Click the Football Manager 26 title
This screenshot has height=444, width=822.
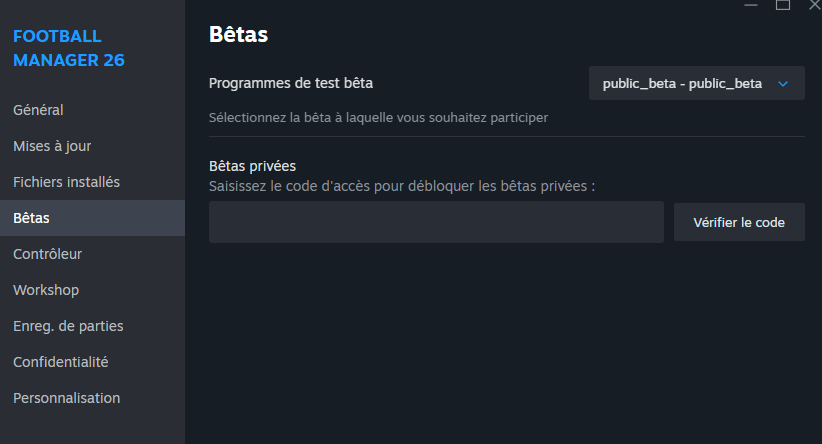coord(69,48)
